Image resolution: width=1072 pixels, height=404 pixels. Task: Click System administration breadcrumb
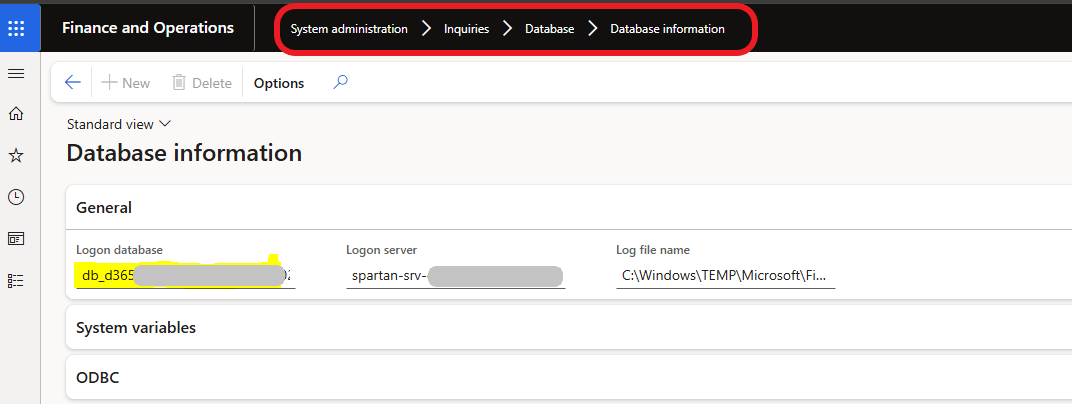[x=349, y=29]
